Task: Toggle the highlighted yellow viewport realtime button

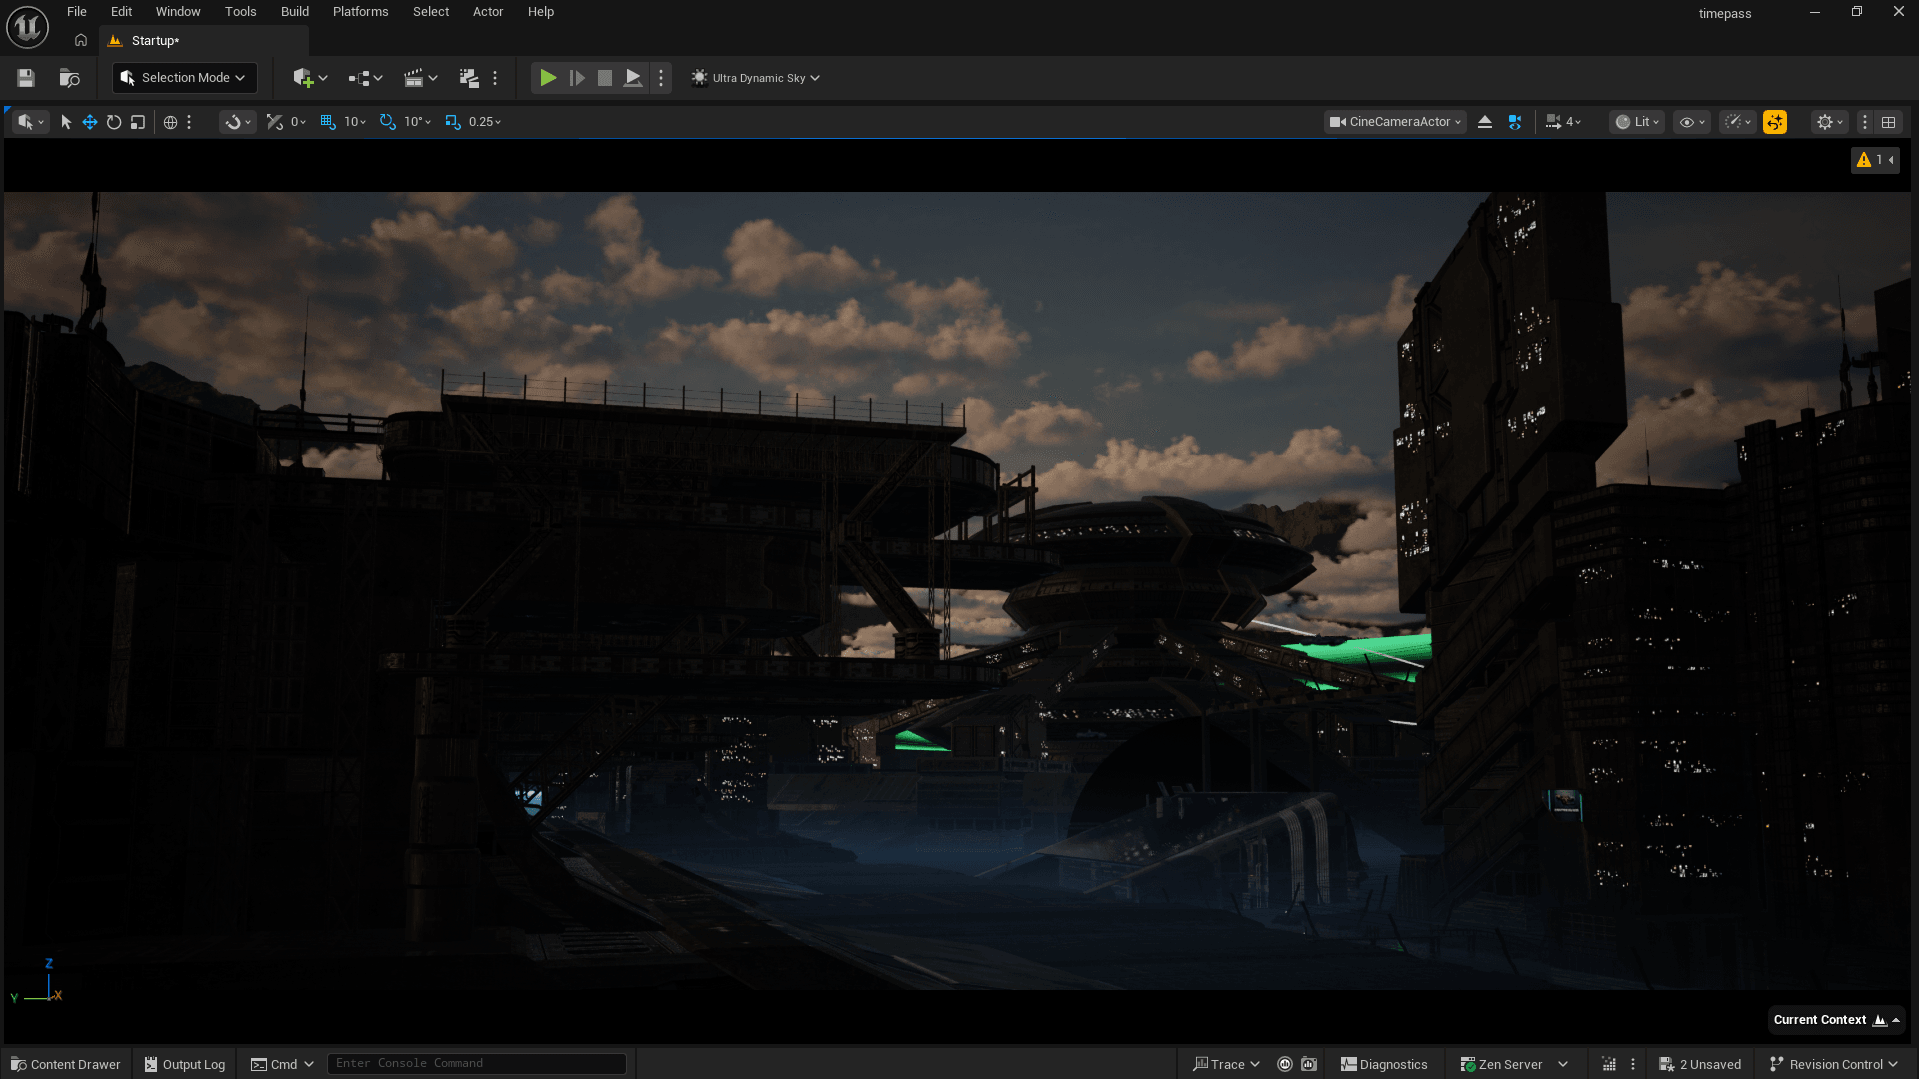Action: click(x=1775, y=122)
